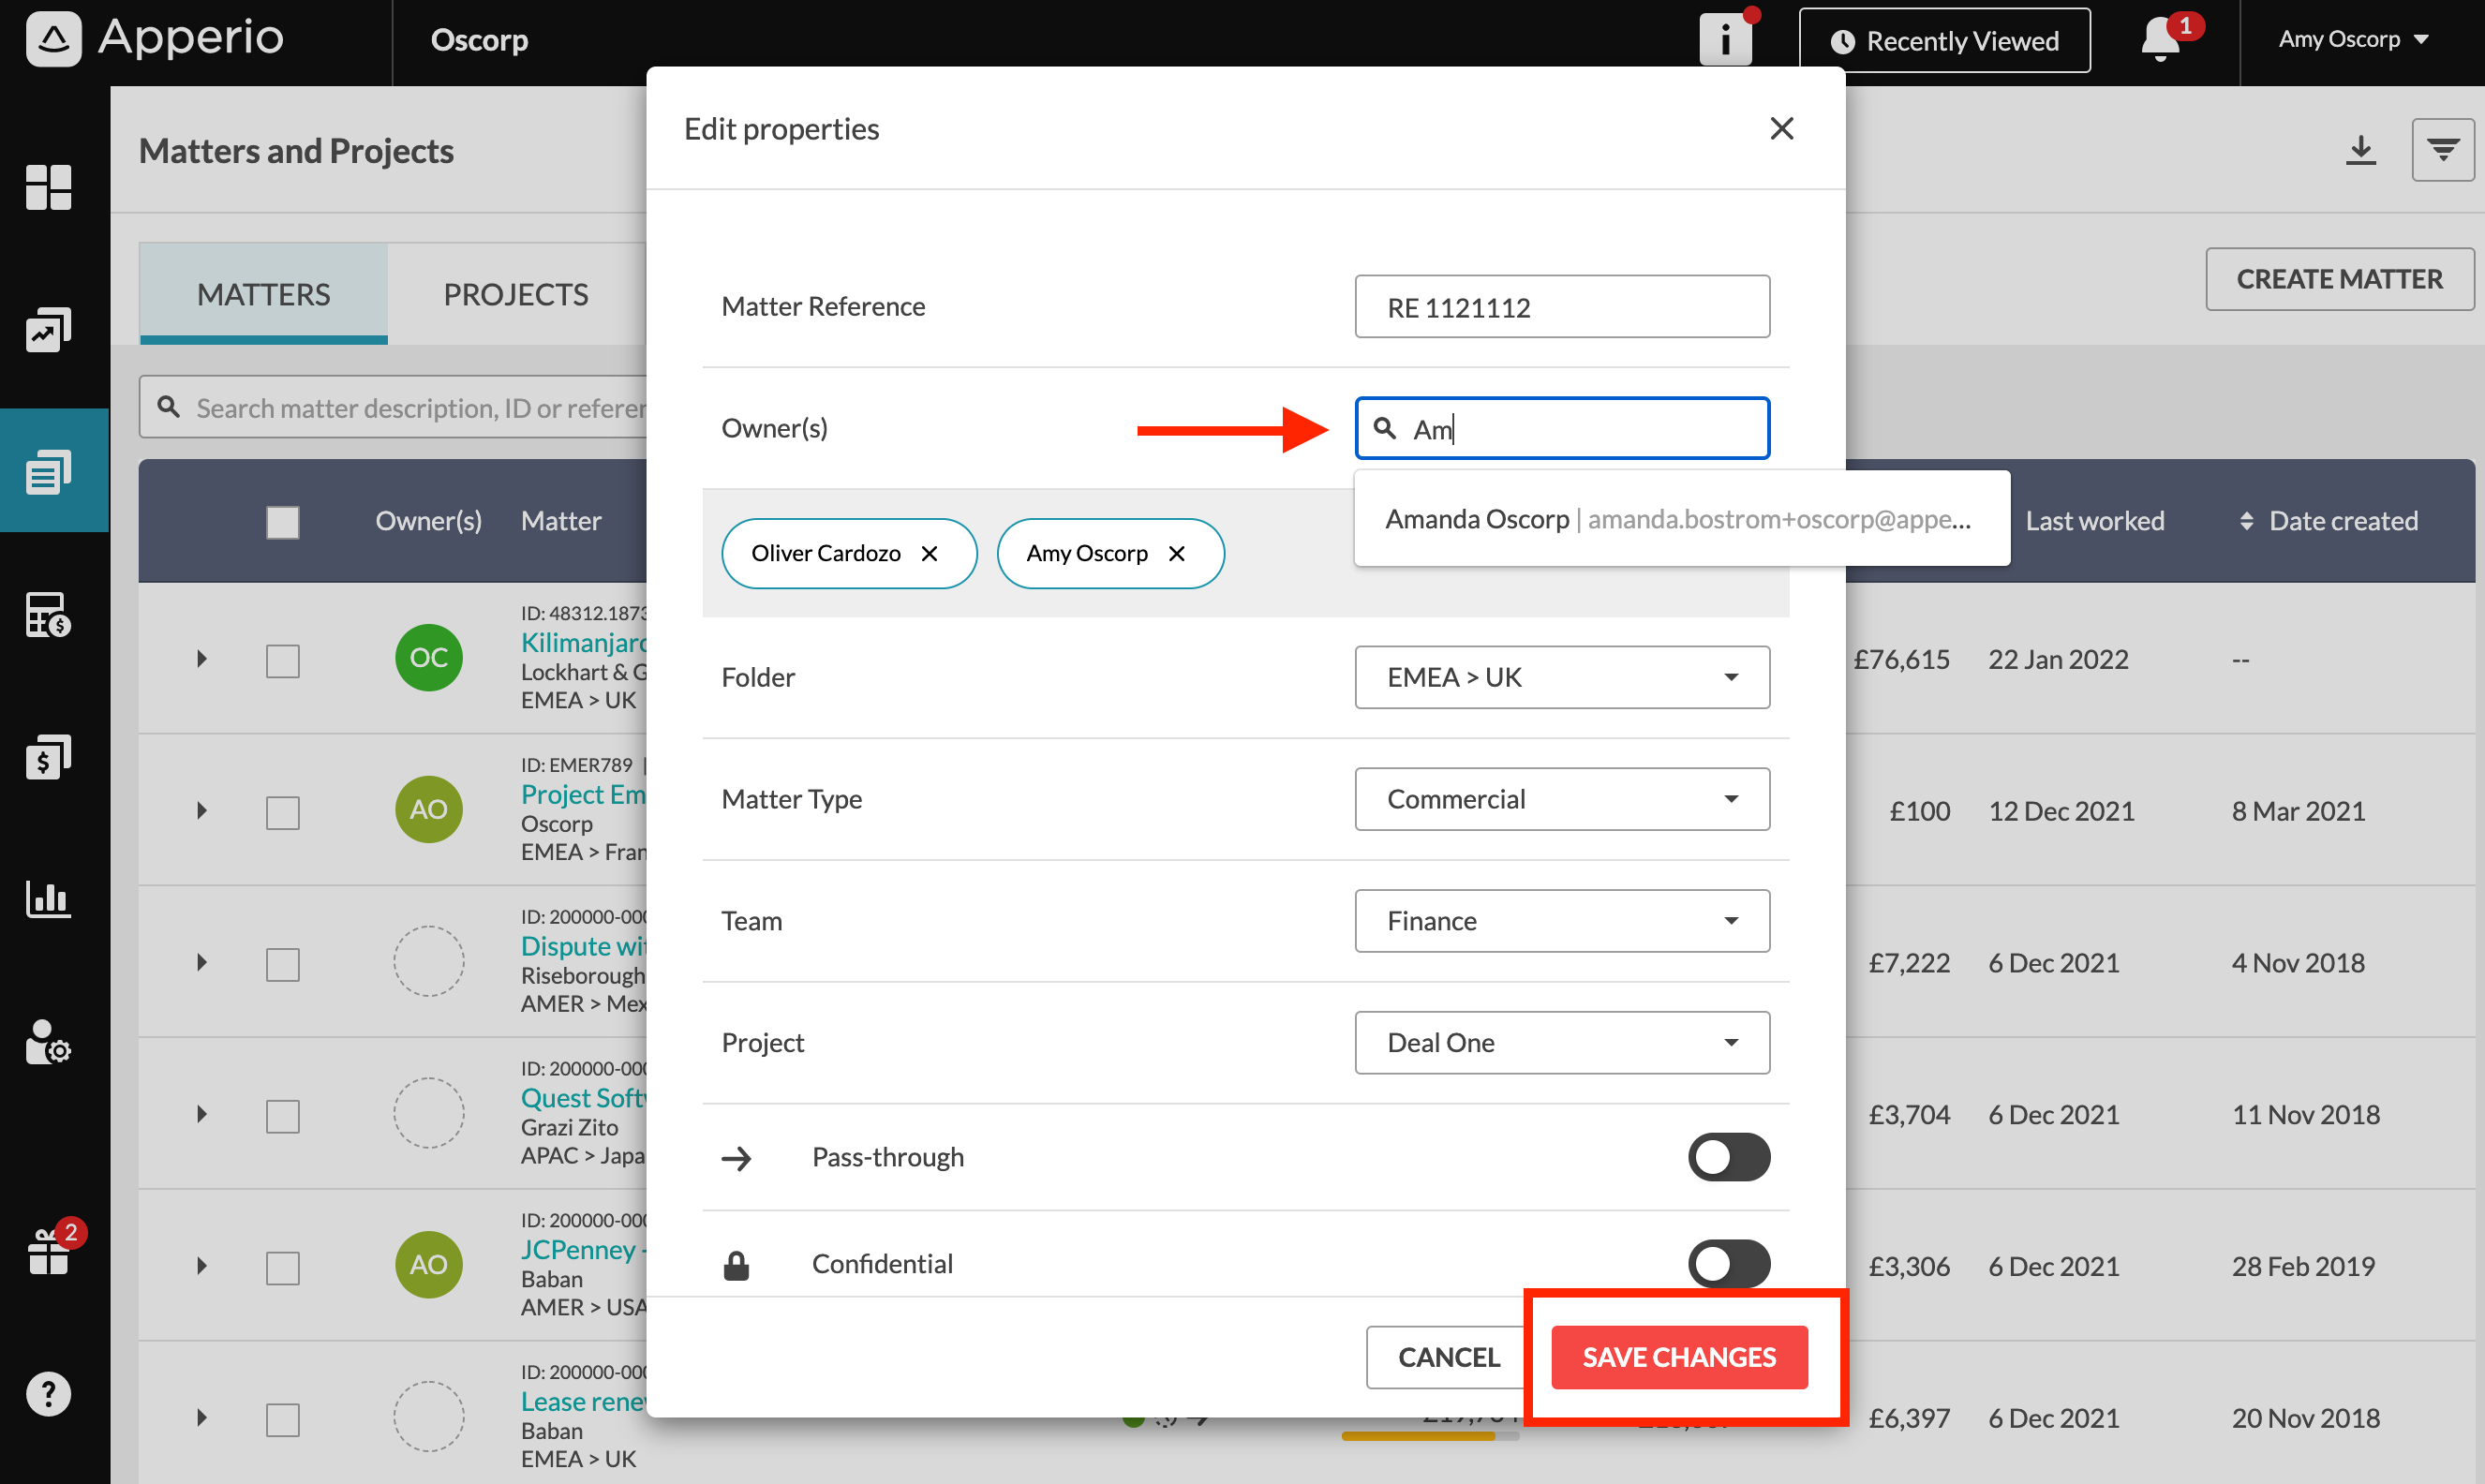Remove Amy Oscorp from owners
2485x1484 pixels.
click(1177, 553)
